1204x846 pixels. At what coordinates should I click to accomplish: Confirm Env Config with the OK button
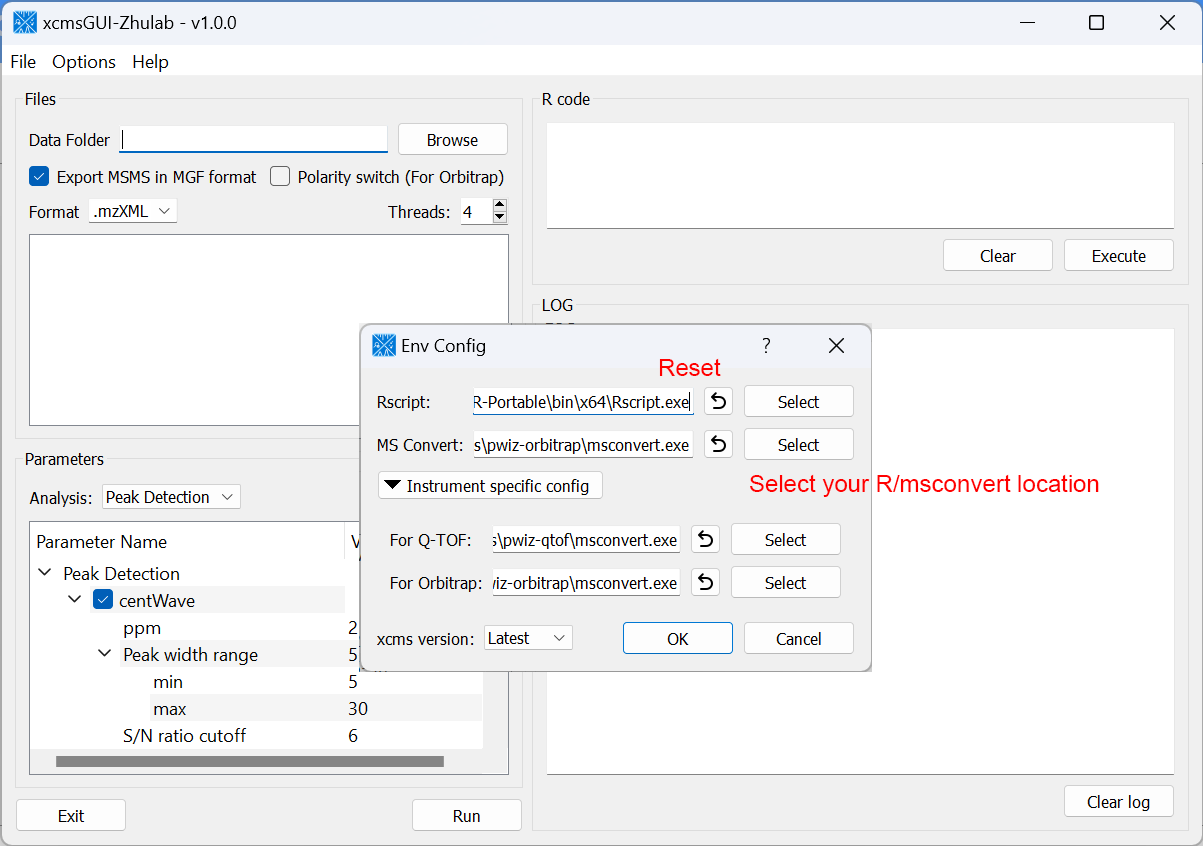tap(678, 639)
